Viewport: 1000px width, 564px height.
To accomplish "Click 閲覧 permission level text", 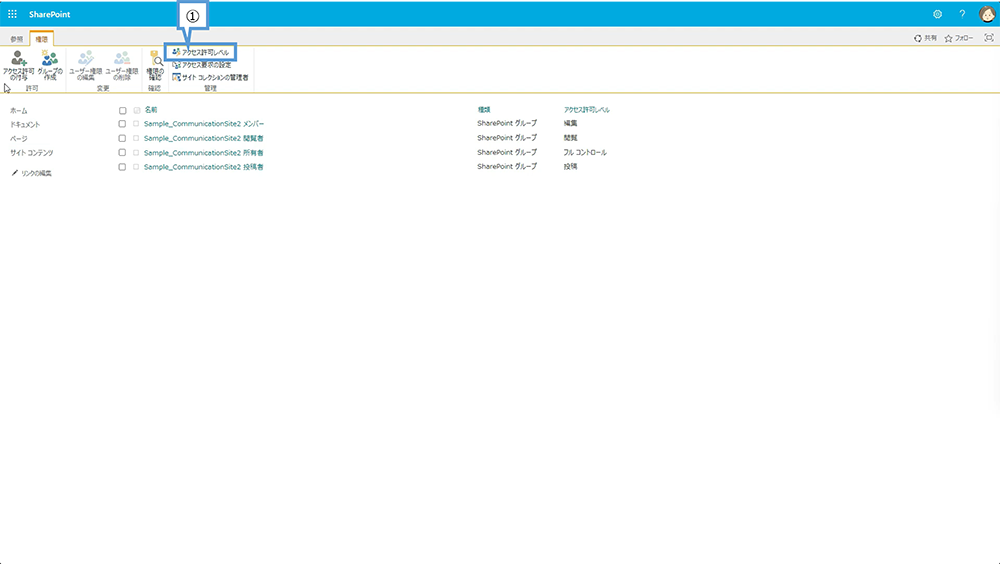I will click(570, 138).
